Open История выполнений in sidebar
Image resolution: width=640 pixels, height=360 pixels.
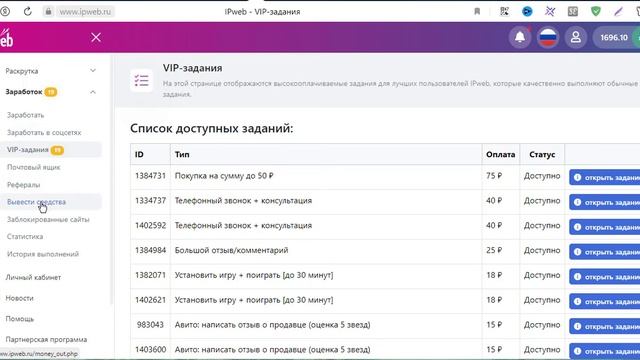tap(43, 254)
